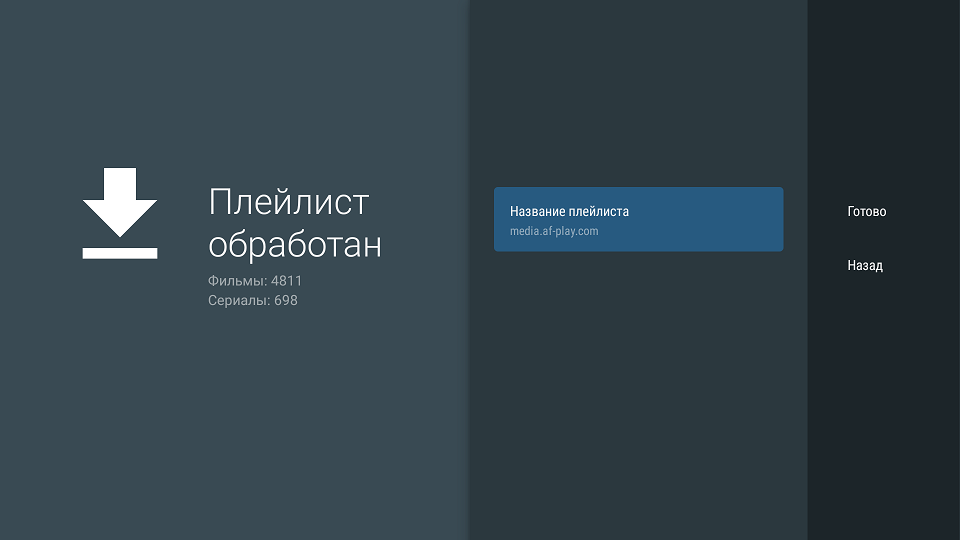Choose the Назад action in the right panel

(865, 266)
